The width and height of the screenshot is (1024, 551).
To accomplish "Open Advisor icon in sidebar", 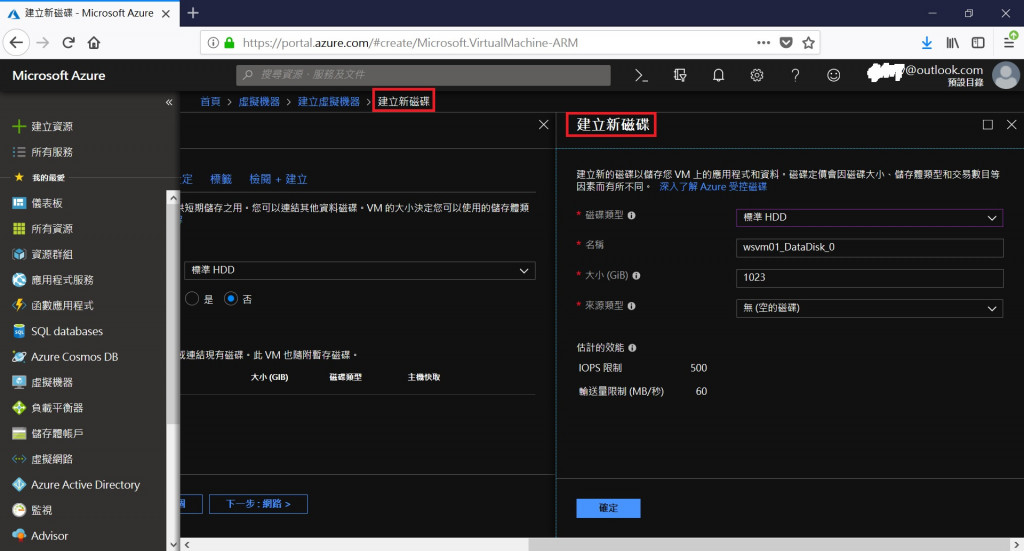I will click(19, 535).
